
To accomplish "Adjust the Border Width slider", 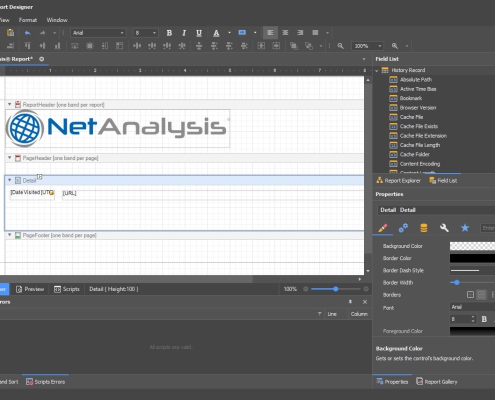I will pos(457,282).
